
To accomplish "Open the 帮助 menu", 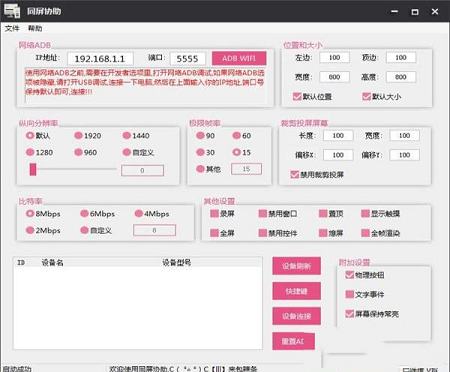I will (x=35, y=28).
